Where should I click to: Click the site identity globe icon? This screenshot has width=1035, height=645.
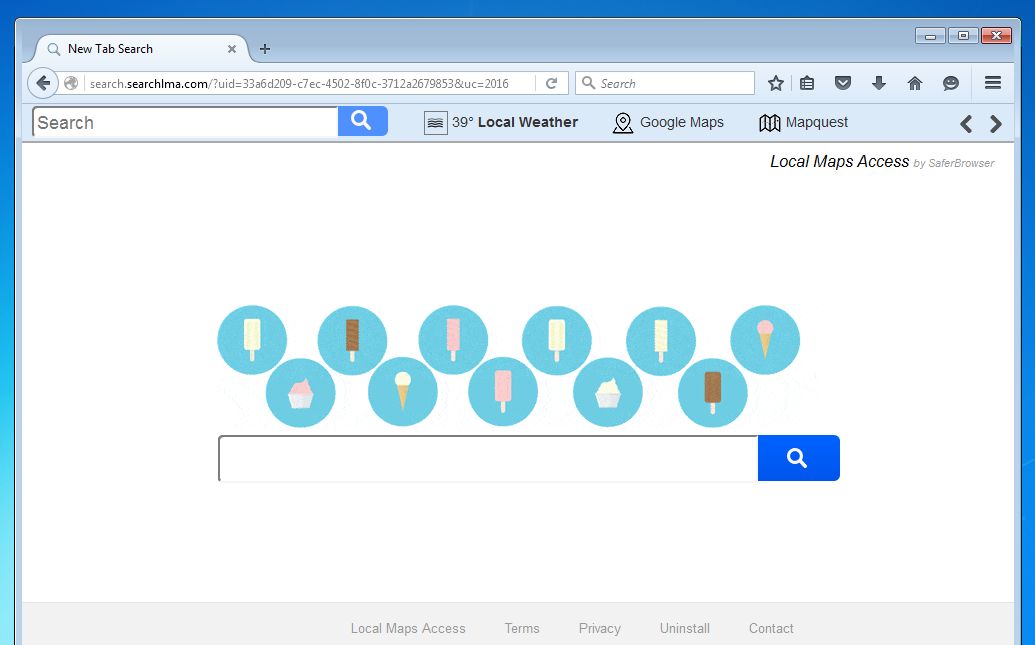point(71,83)
